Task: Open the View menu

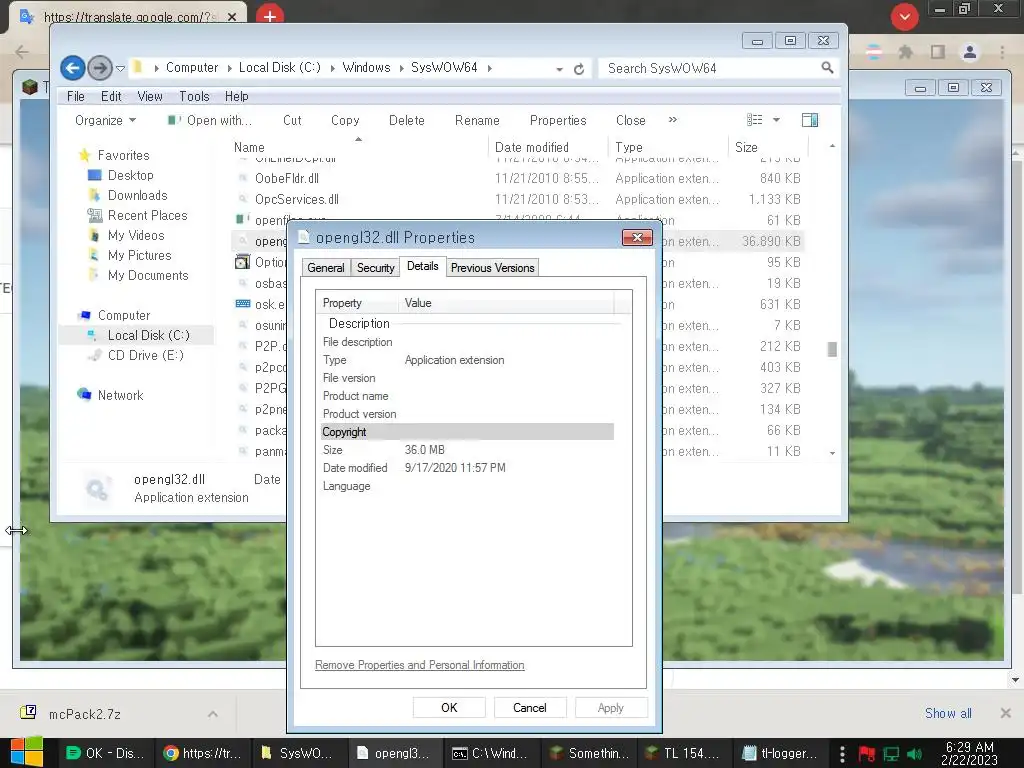Action: [150, 96]
